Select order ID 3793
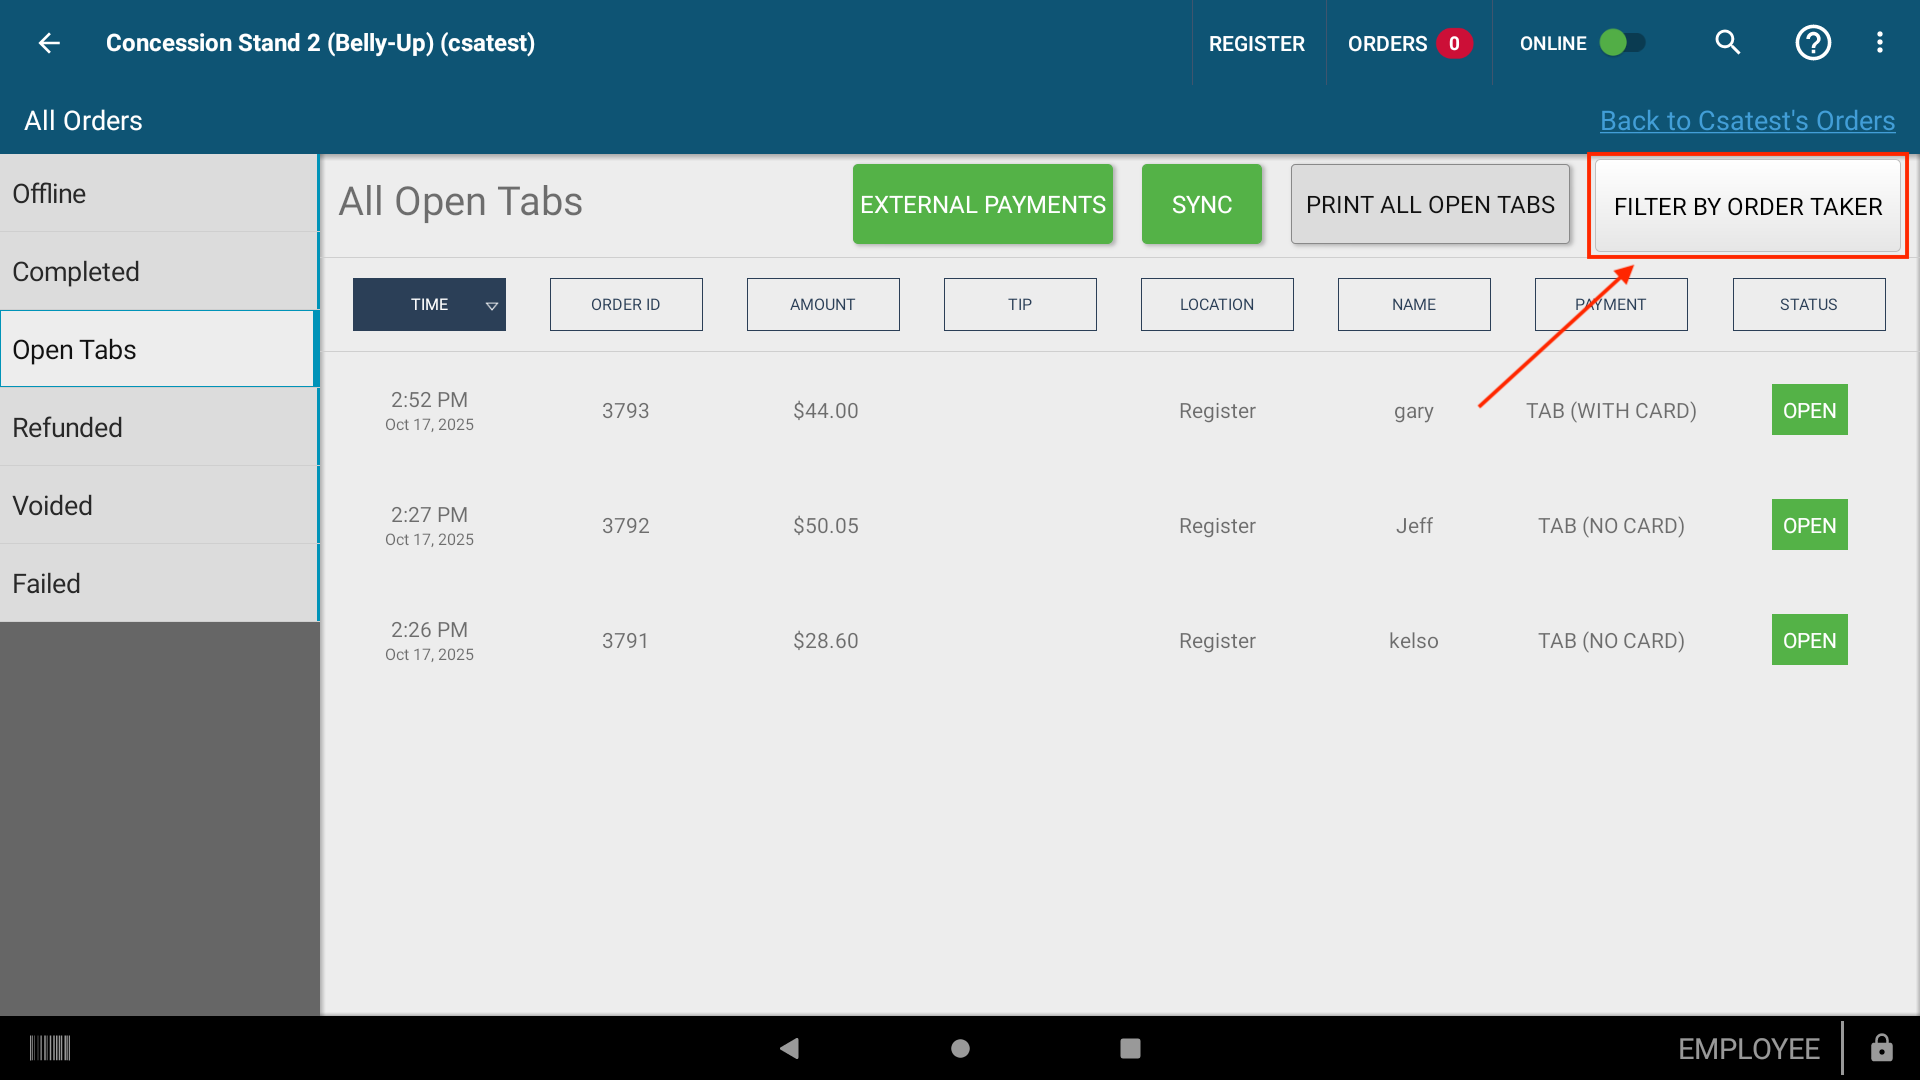Screen dimensions: 1920x1080 626,411
